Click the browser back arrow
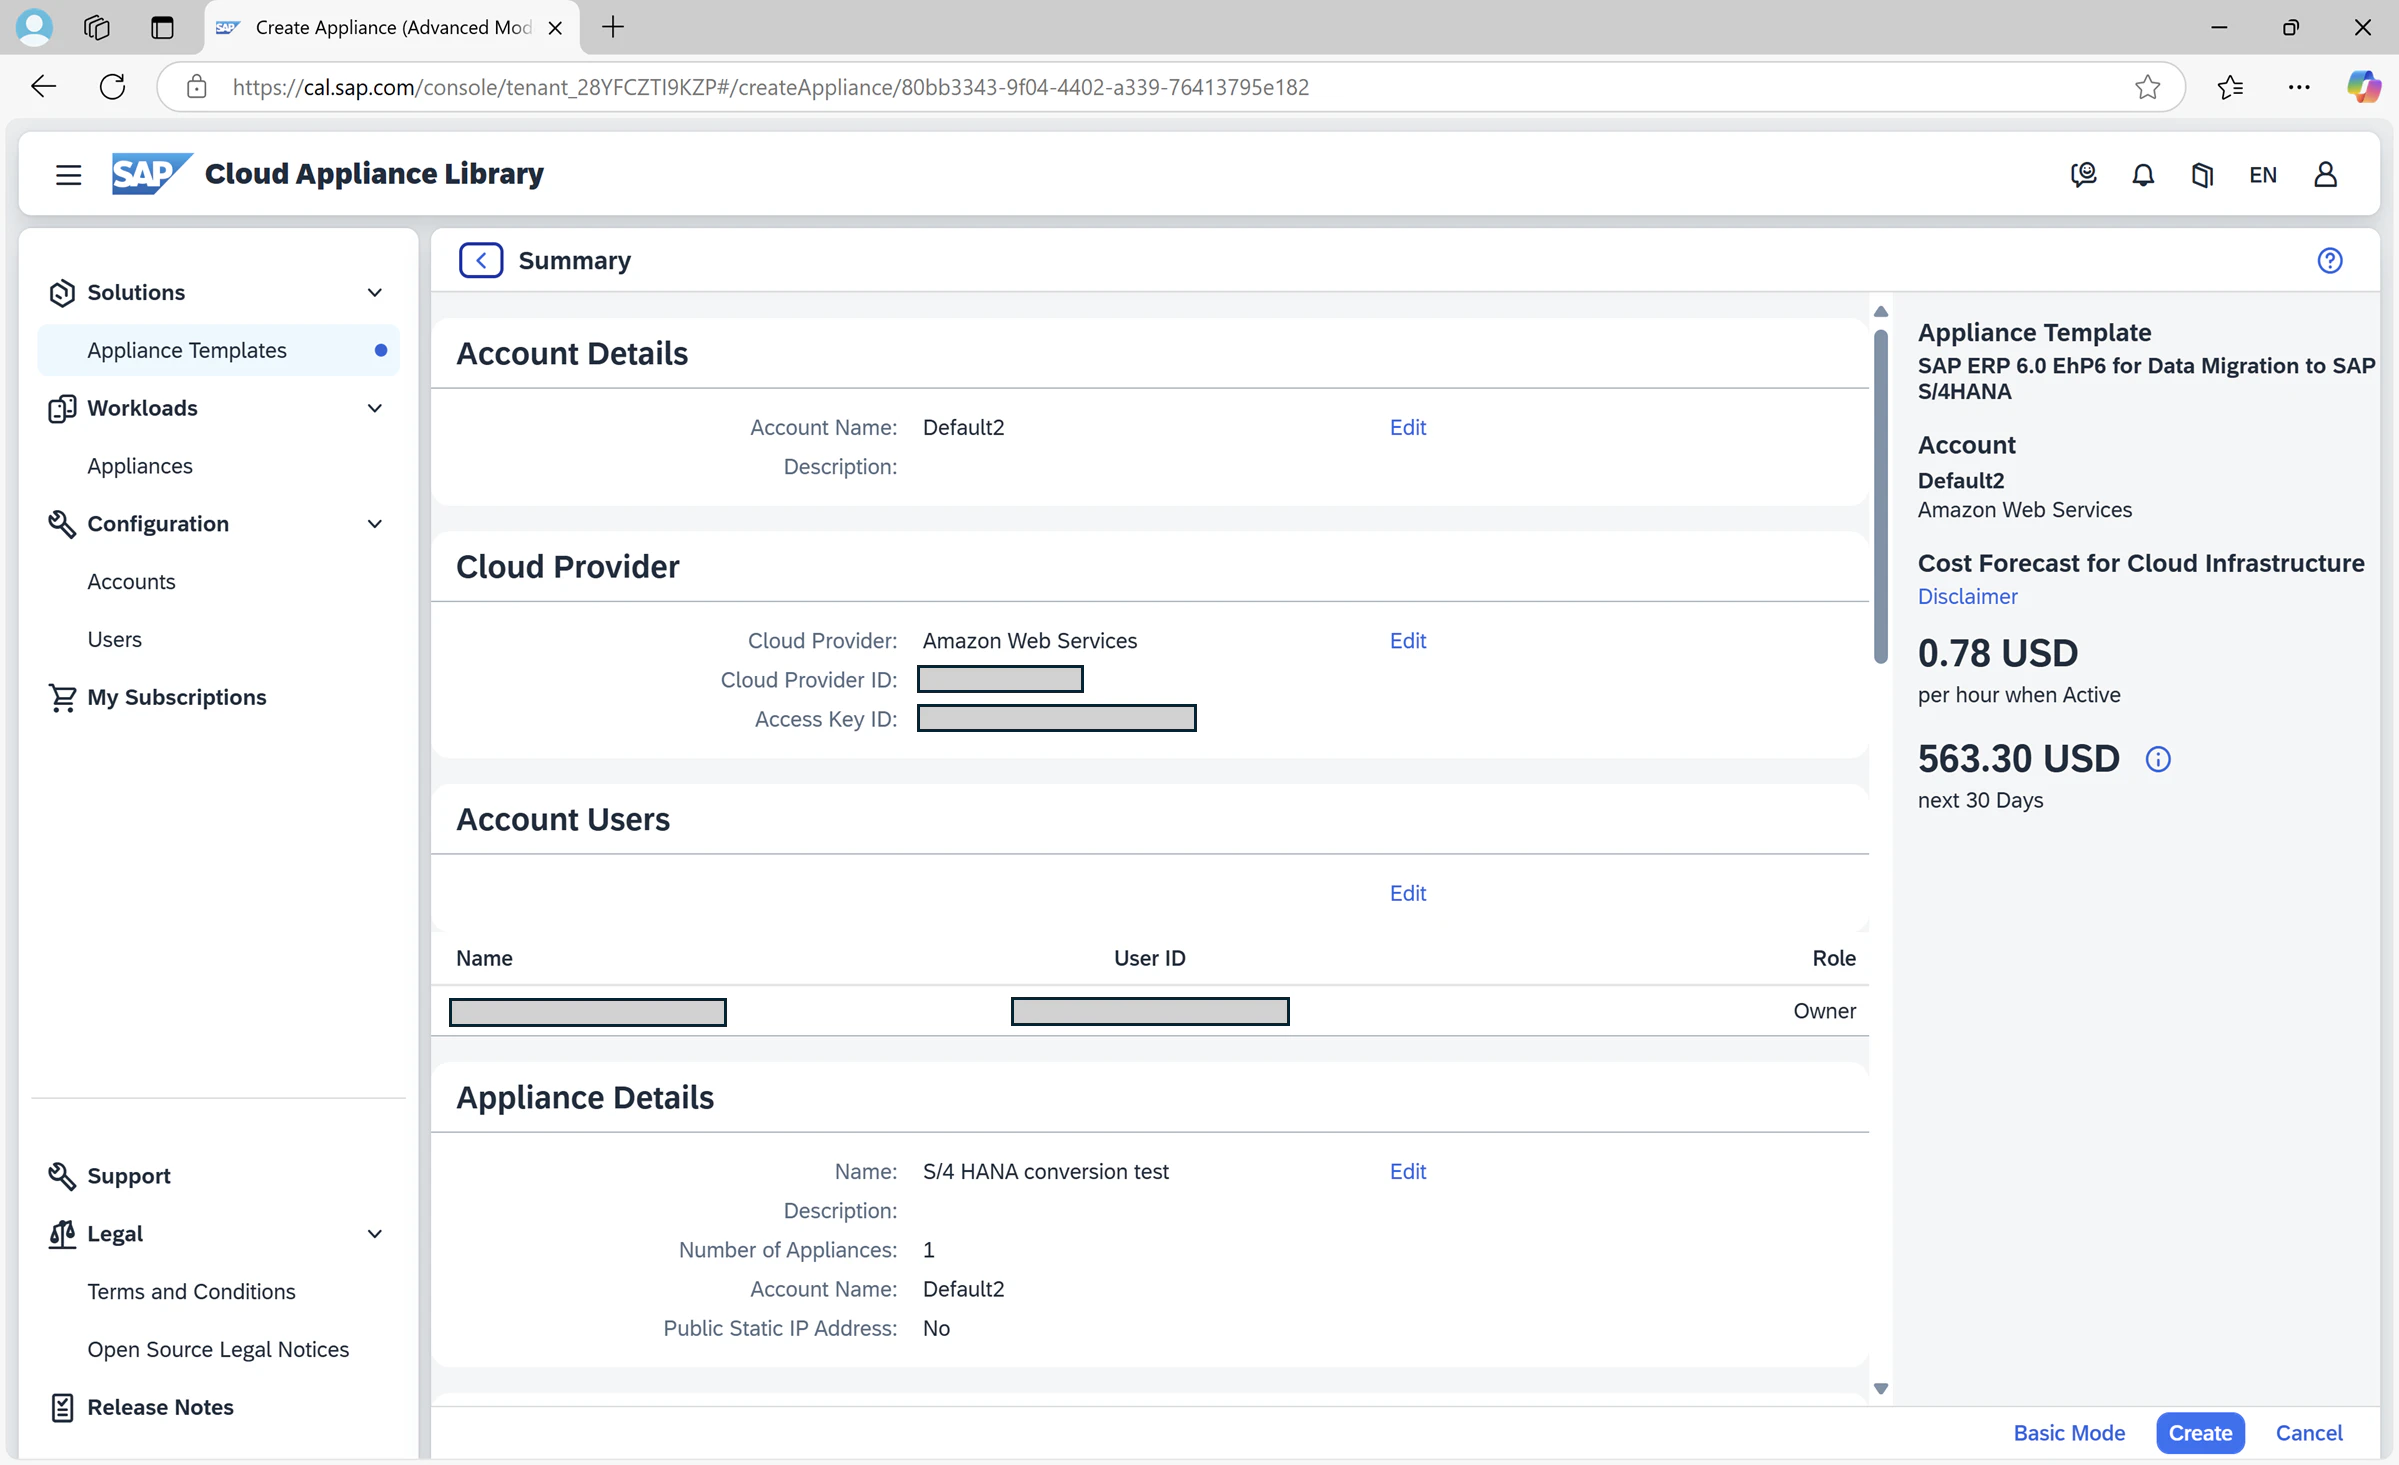Screen dimensions: 2399x1465 click(x=44, y=87)
